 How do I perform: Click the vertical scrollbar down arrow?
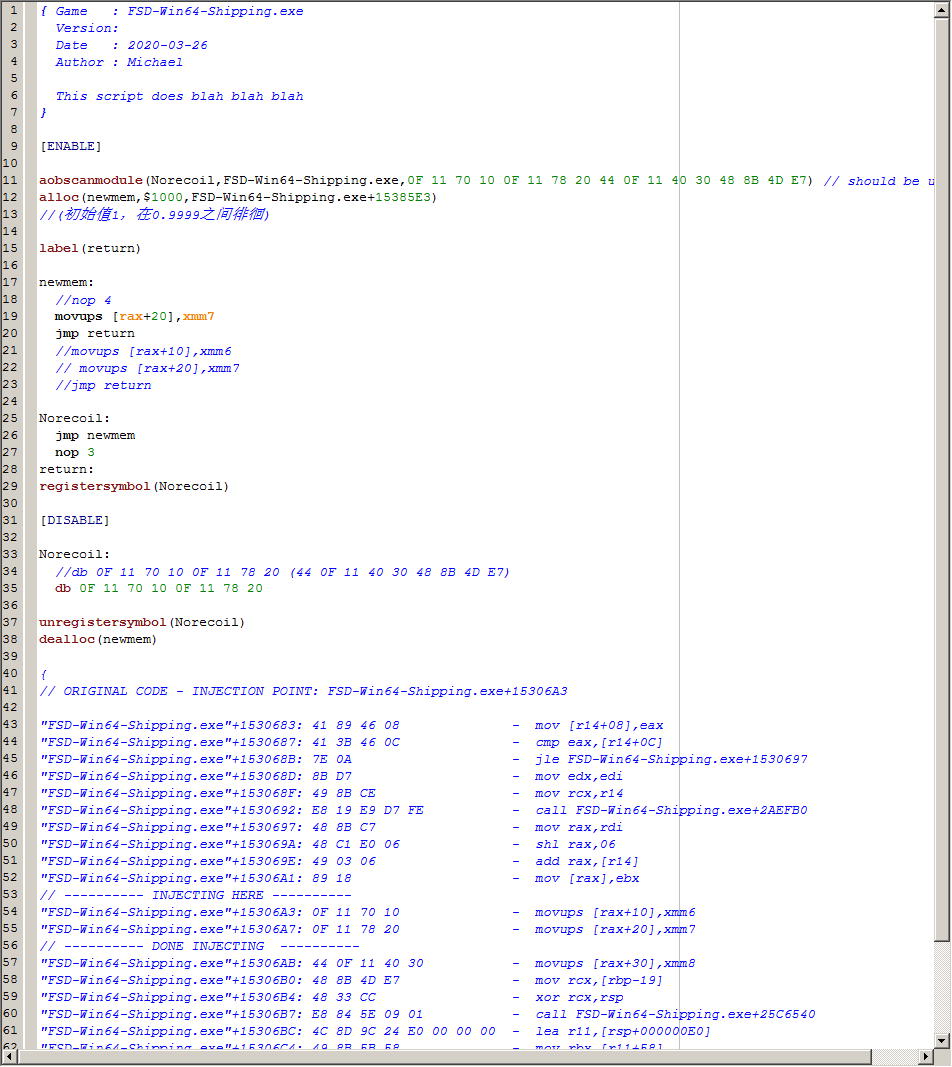[942, 1041]
